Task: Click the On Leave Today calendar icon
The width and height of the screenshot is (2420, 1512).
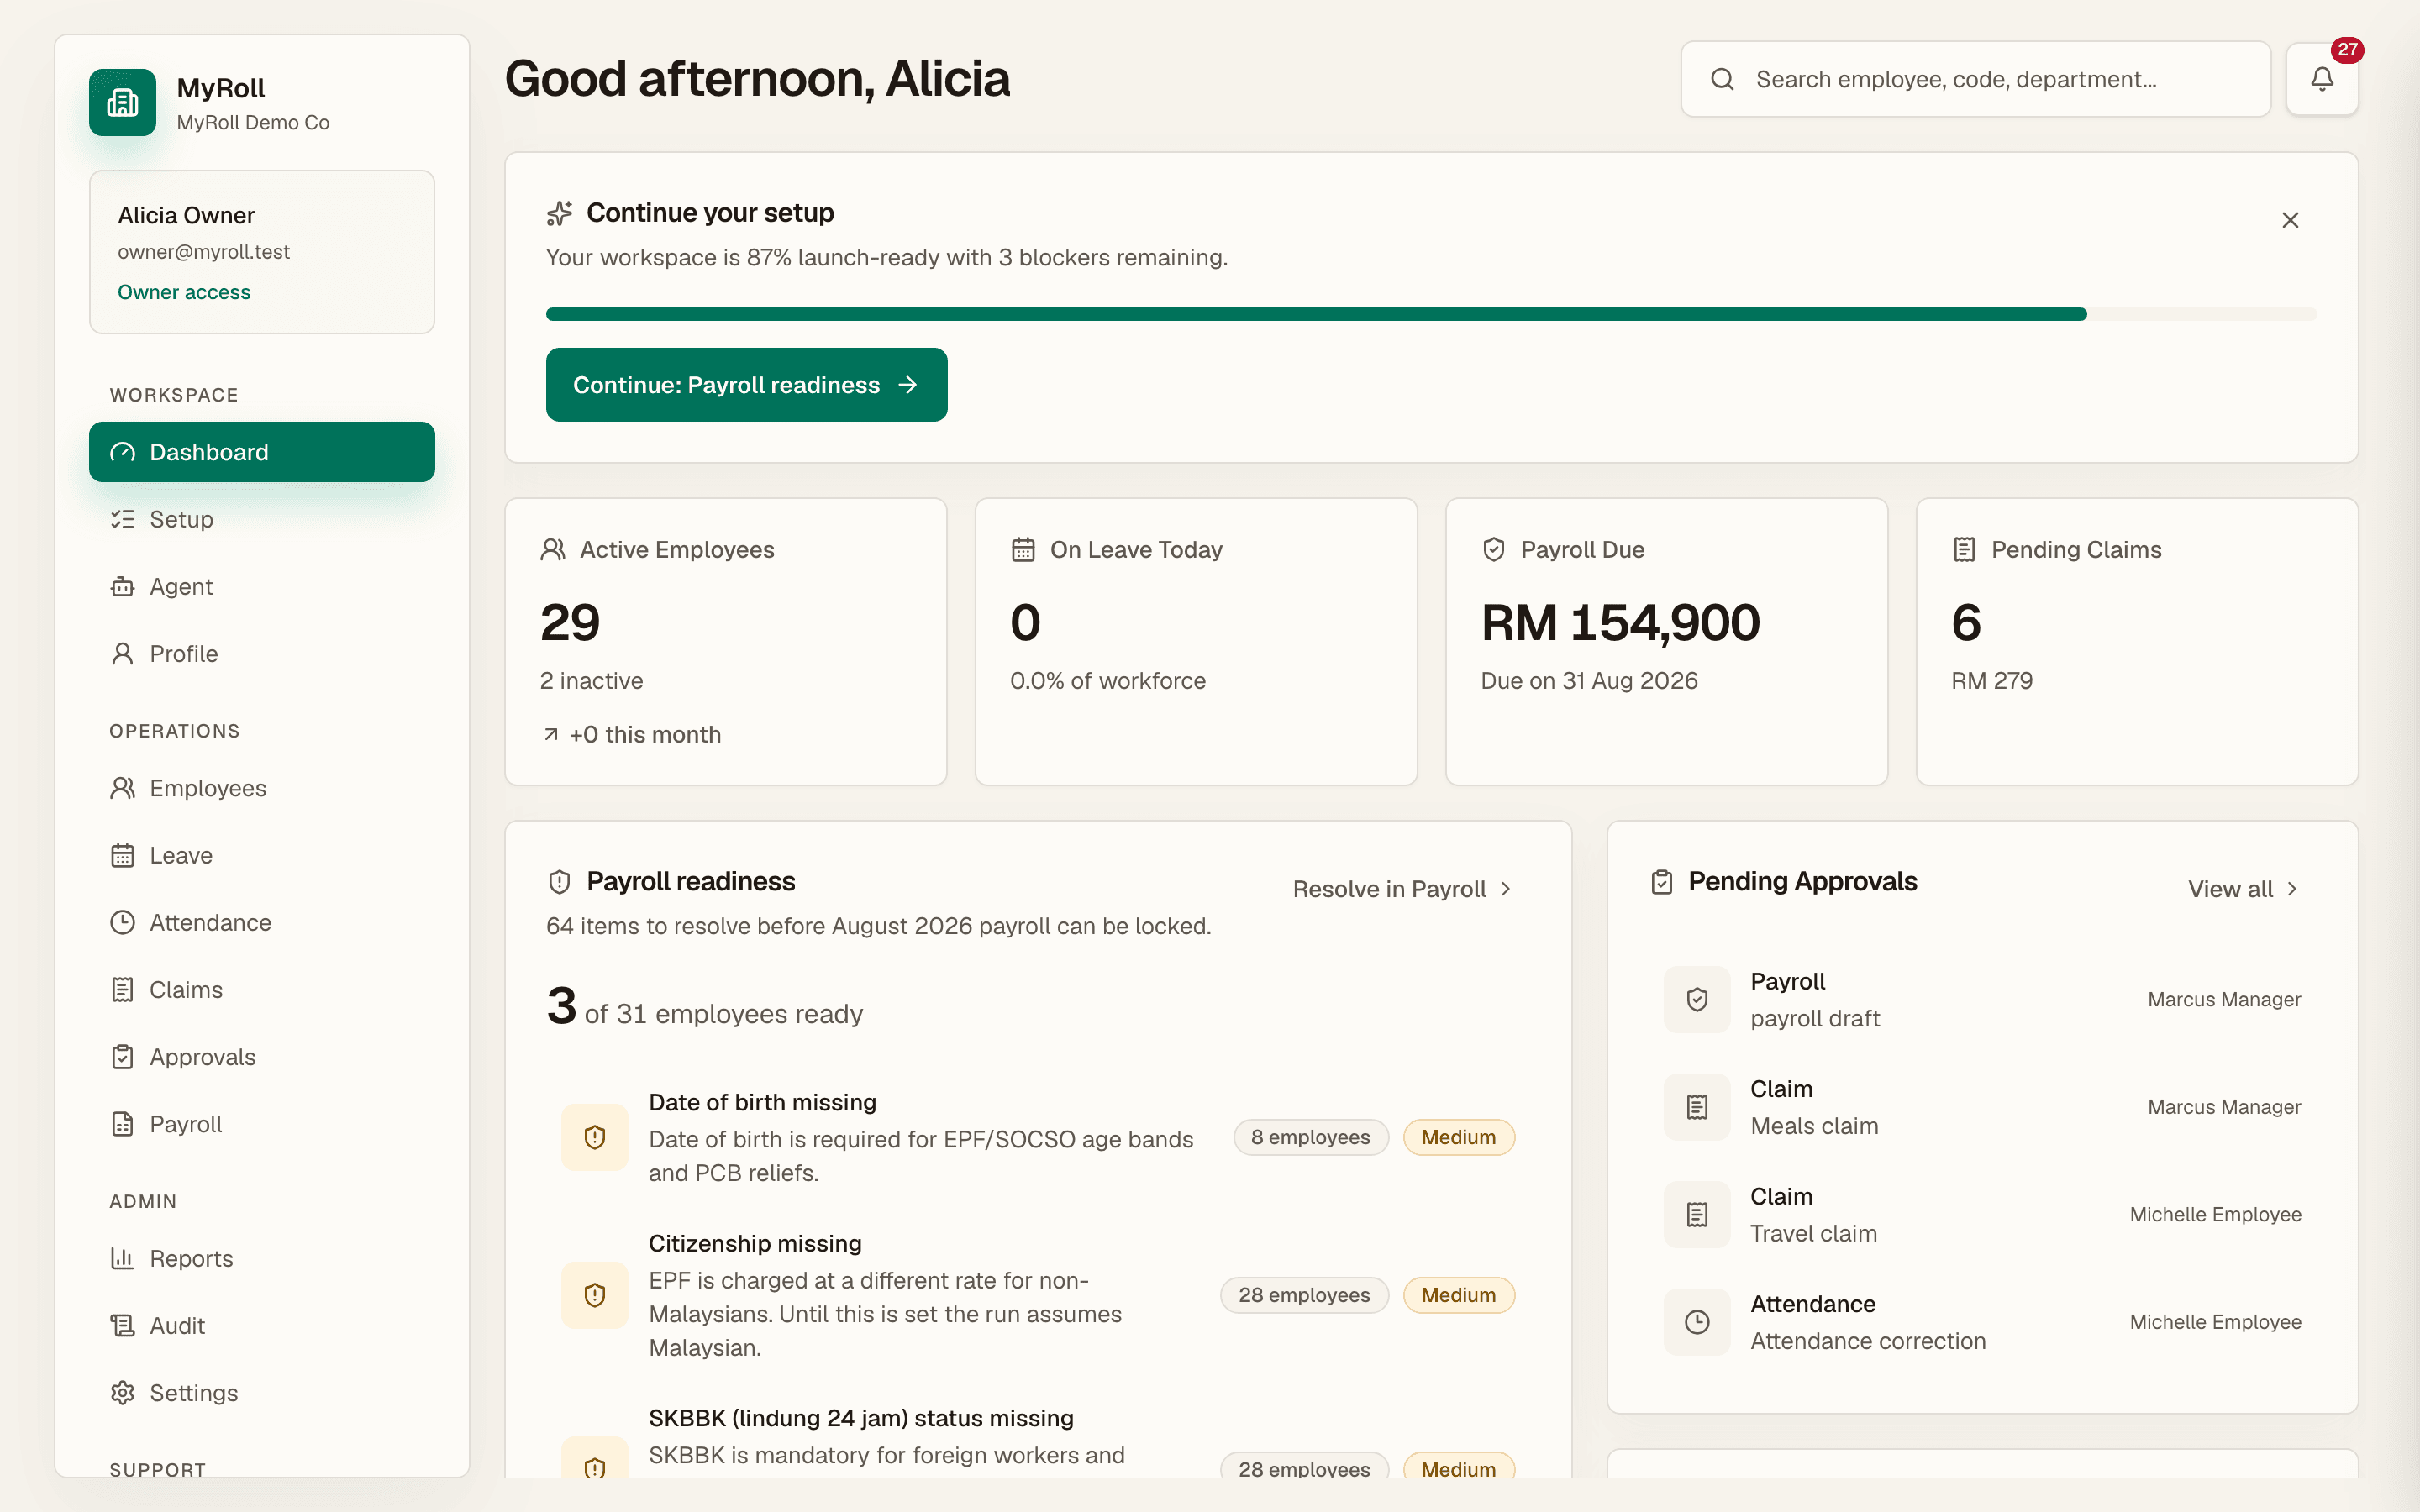Action: 1023,549
